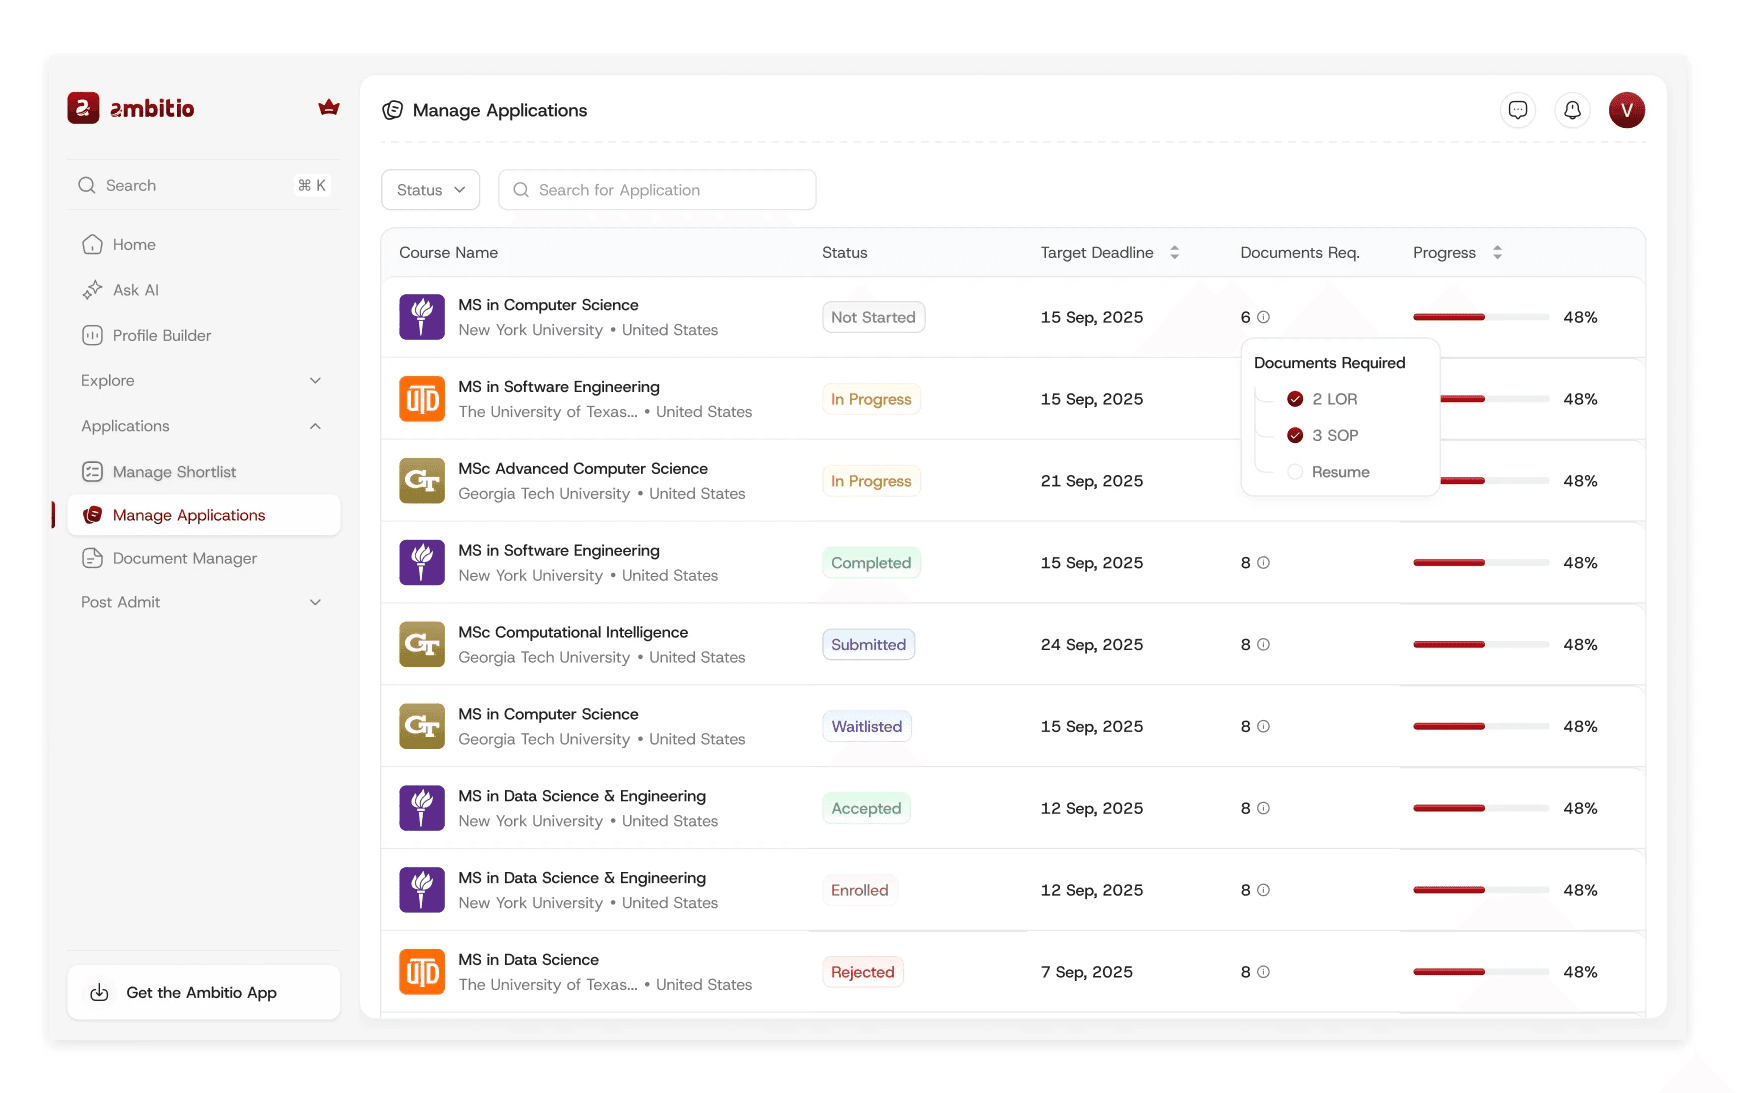Open MS in Computer Science at New York University
Image resolution: width=1757 pixels, height=1093 pixels.
click(548, 305)
